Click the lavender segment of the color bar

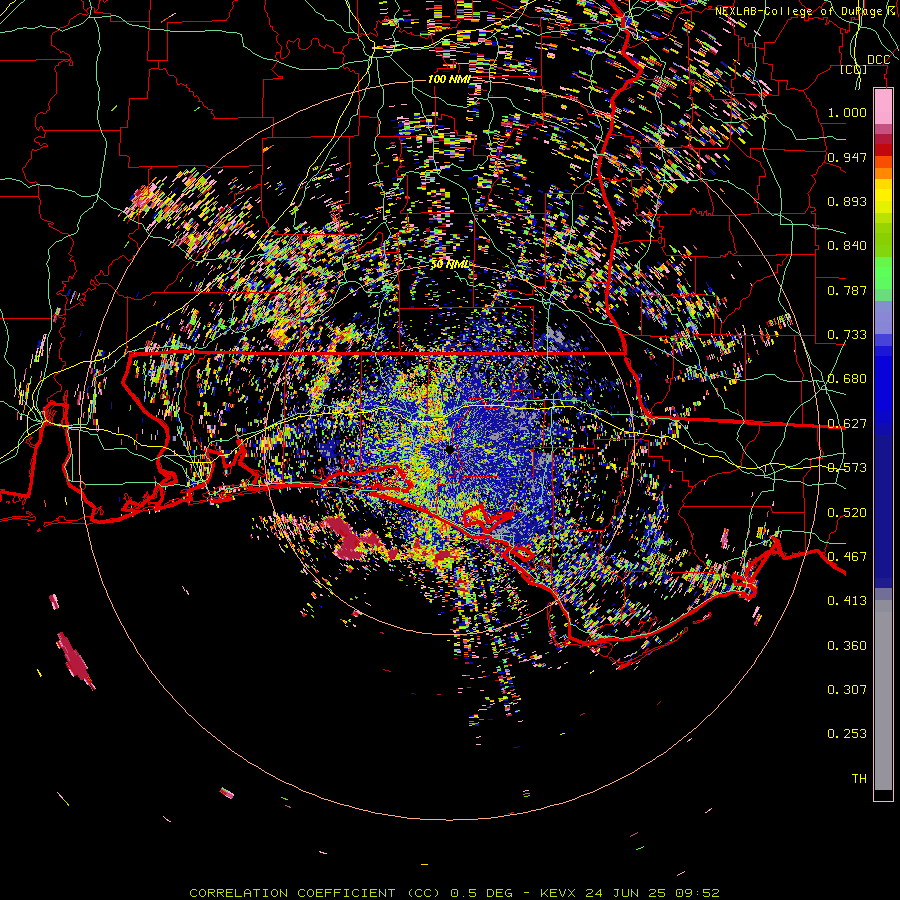click(883, 317)
